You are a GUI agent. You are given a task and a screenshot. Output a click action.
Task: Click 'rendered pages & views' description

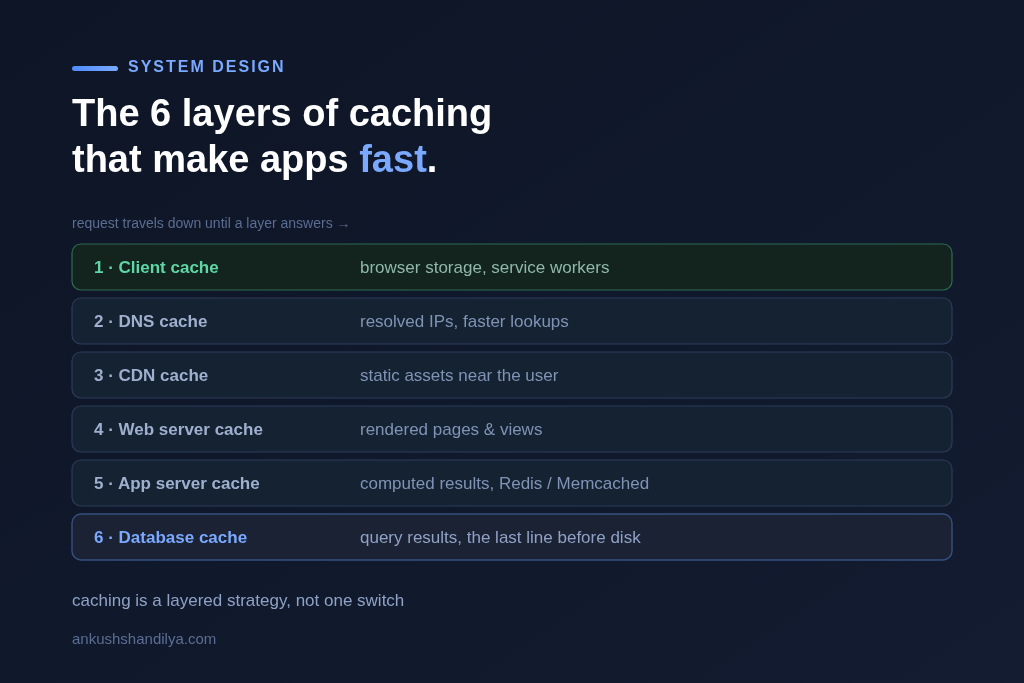(451, 429)
